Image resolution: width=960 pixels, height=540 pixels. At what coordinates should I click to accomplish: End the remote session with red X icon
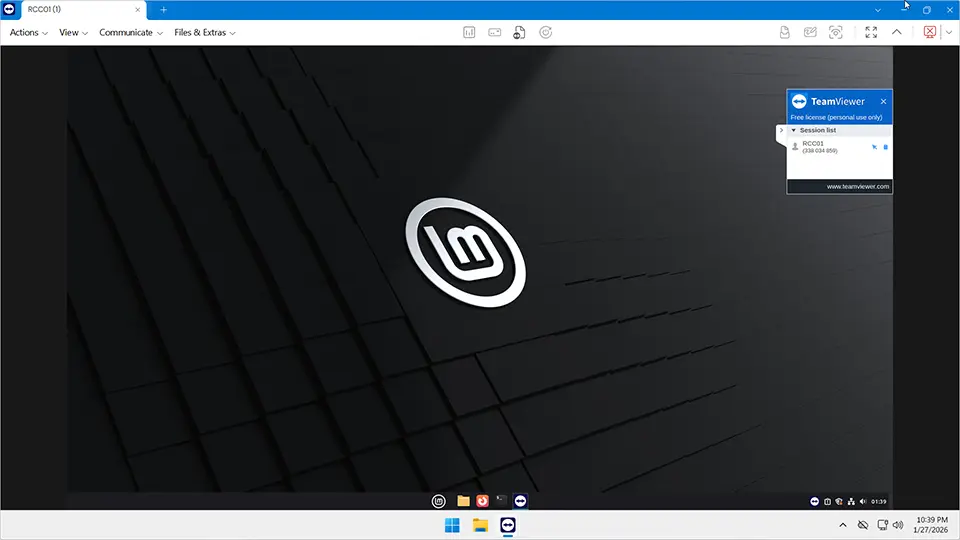(x=929, y=32)
